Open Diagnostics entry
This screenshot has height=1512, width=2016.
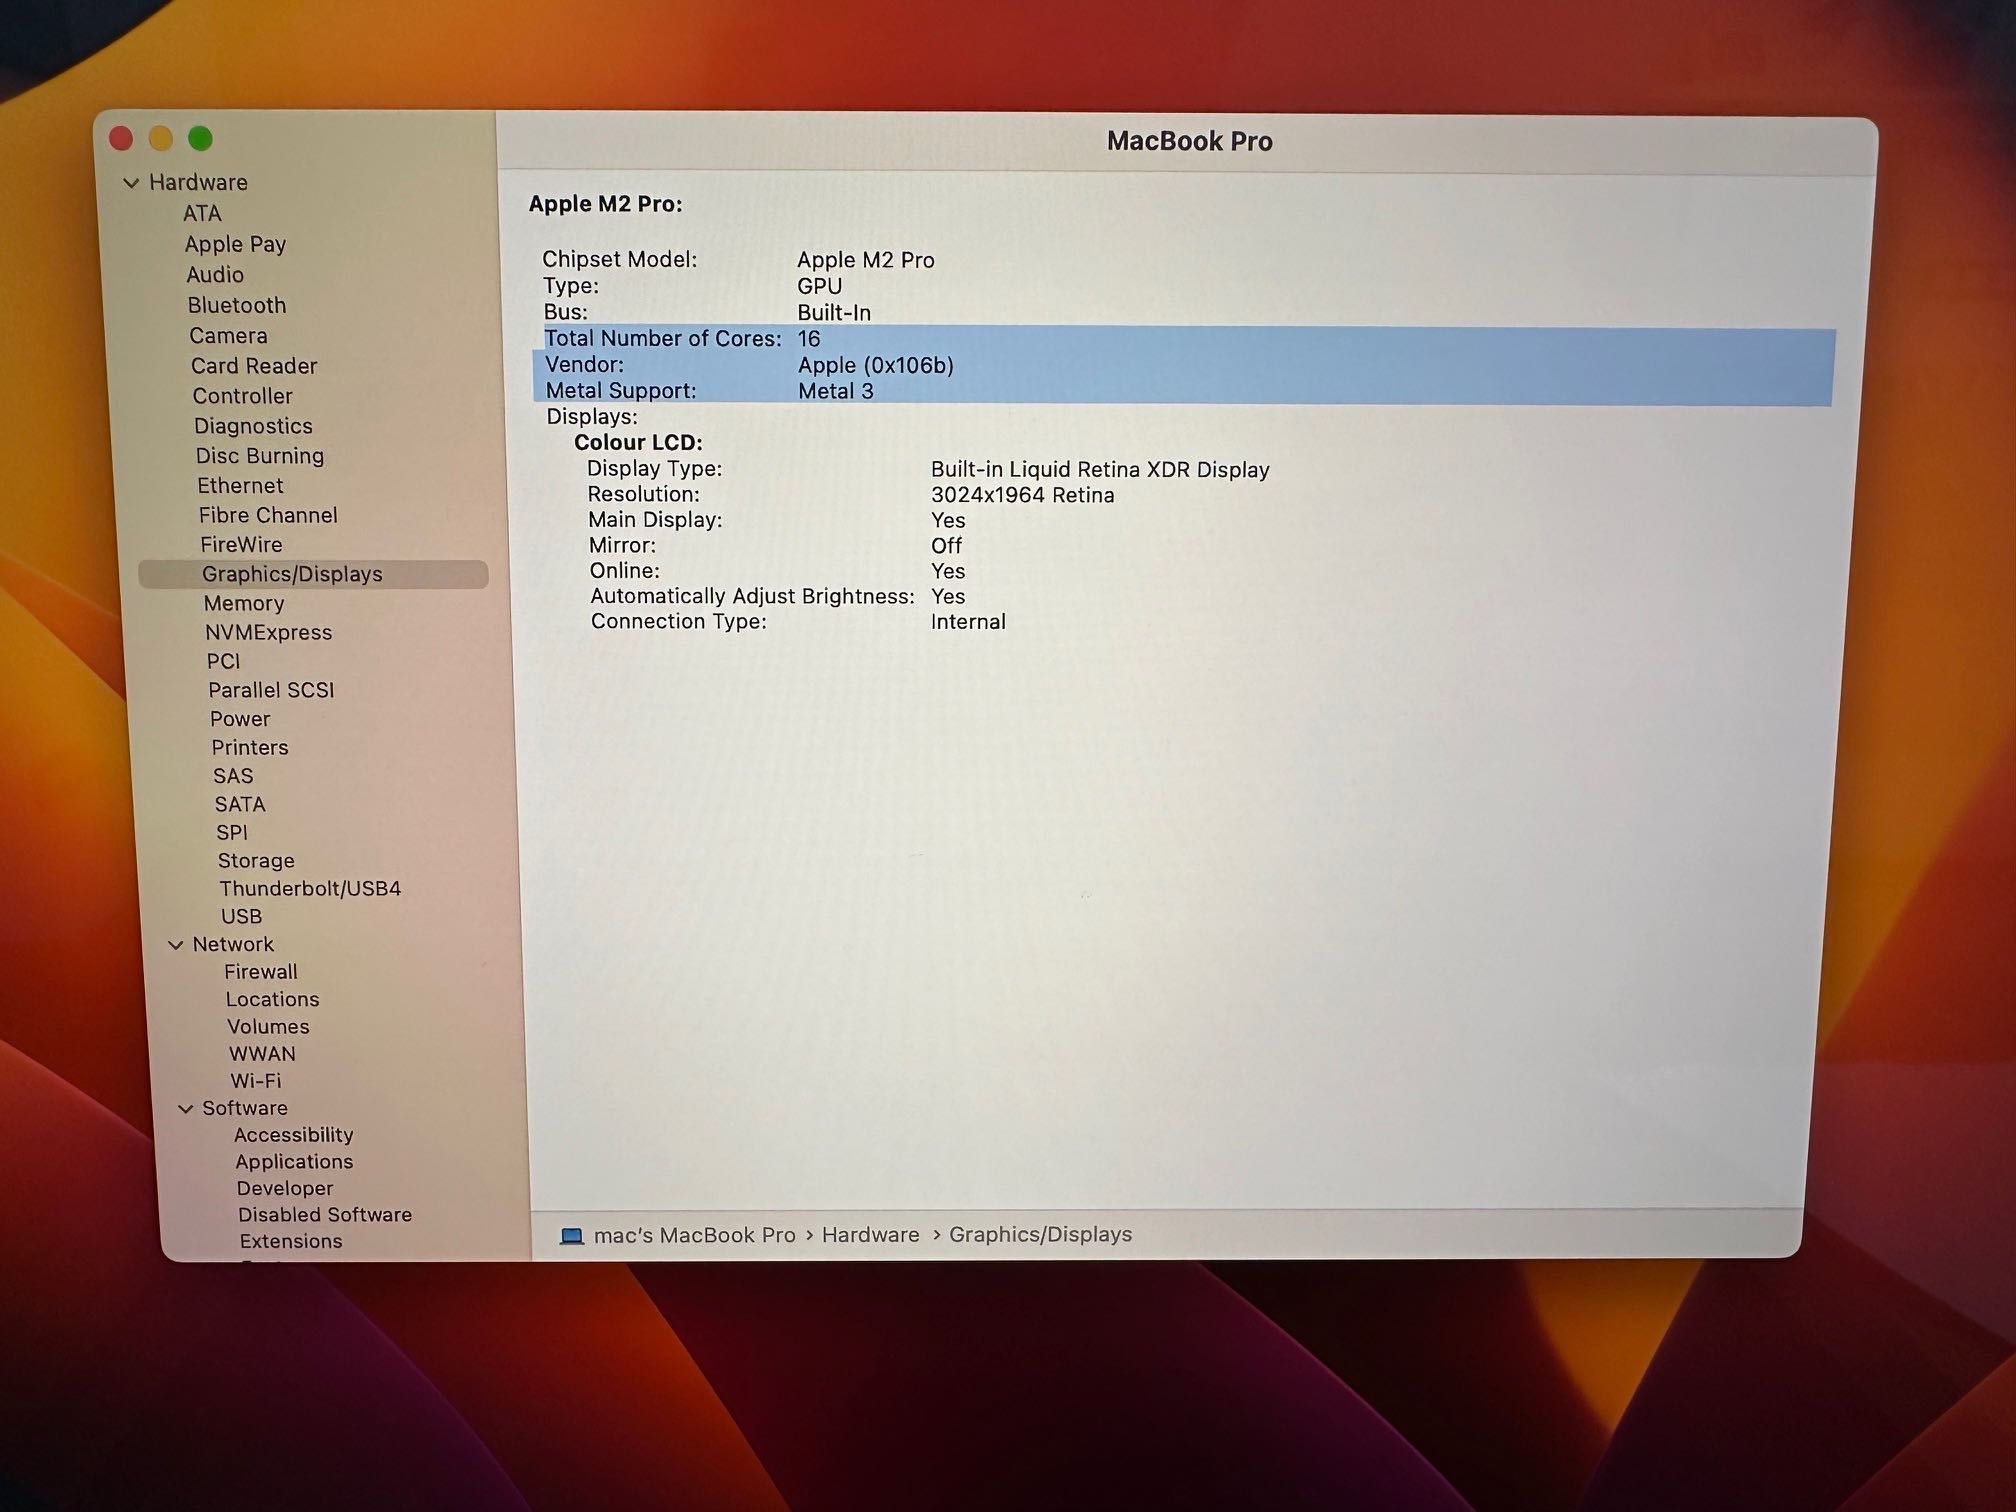pos(253,426)
